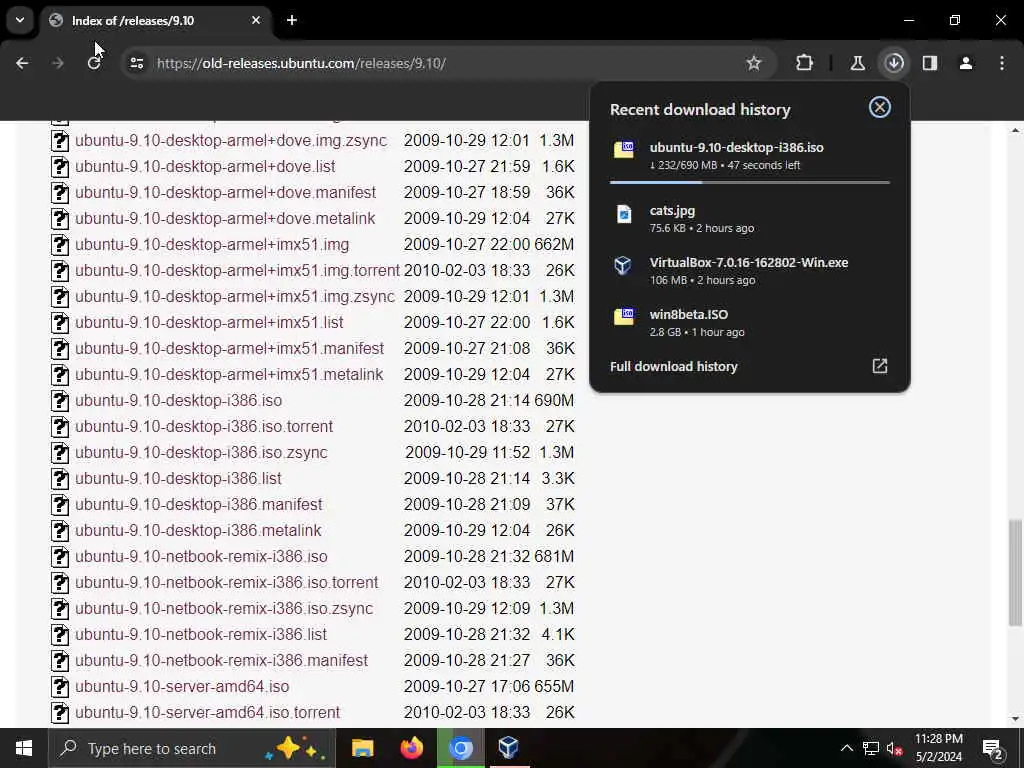
Task: Click ubuntu-9.10-desktop-armel+imx51.img link
Action: tap(212, 244)
